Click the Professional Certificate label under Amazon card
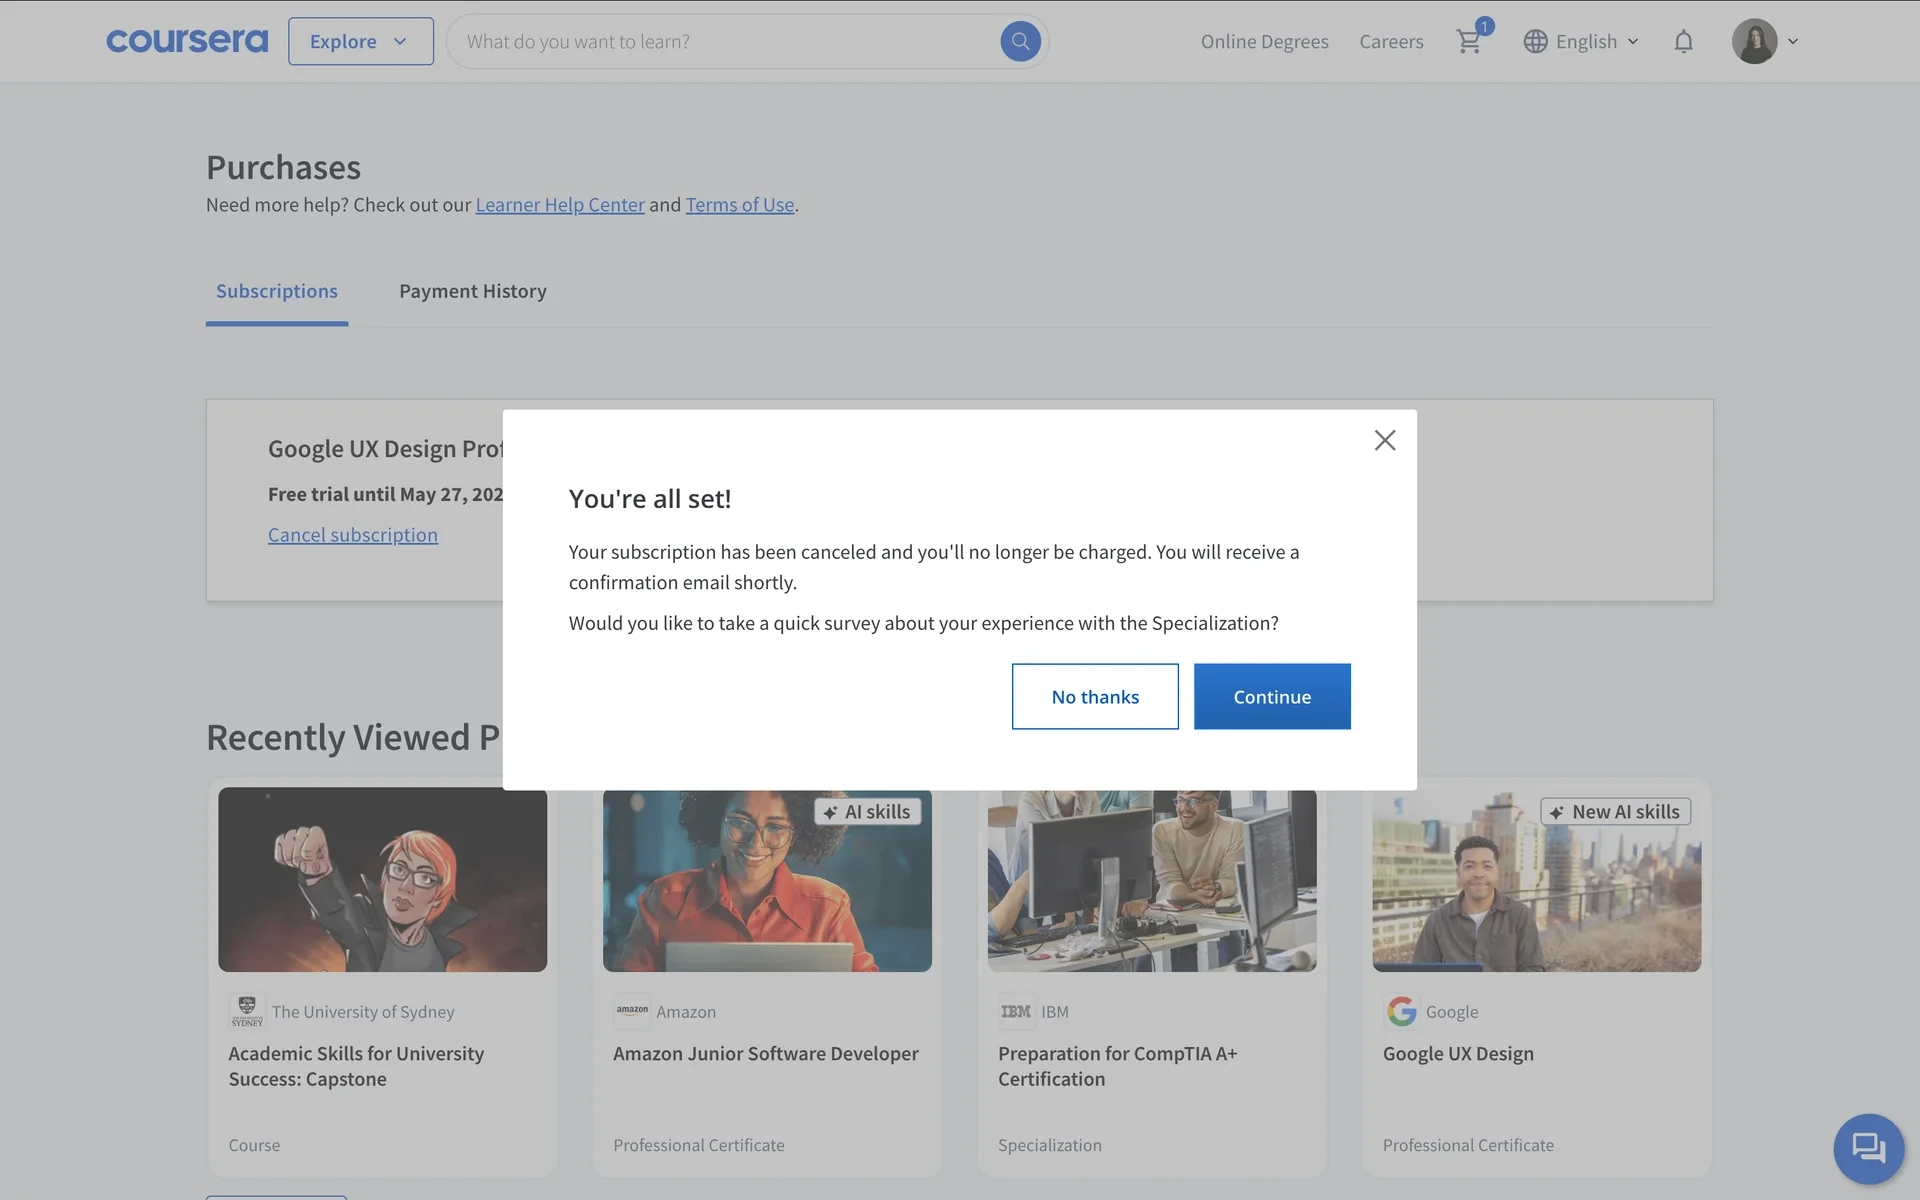The image size is (1920, 1200). click(699, 1145)
